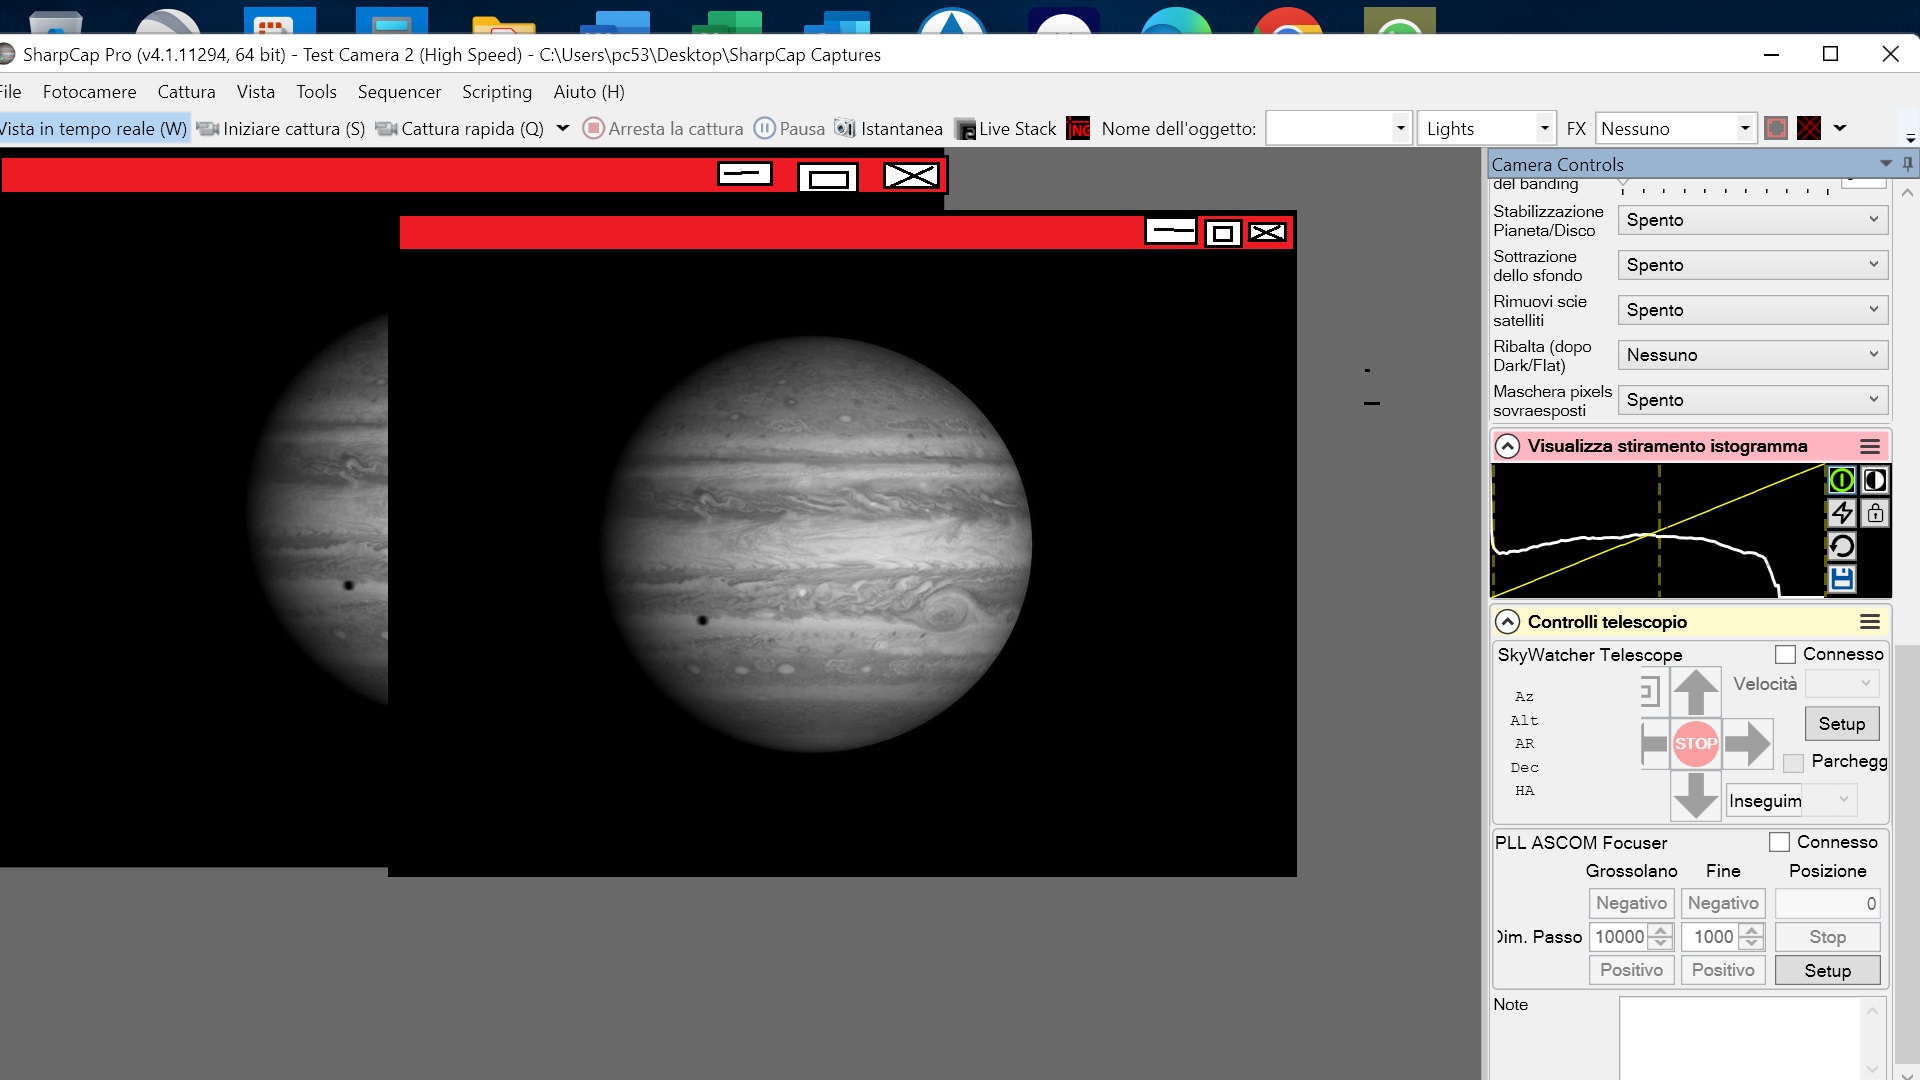
Task: Open the Cattura menu
Action: (186, 92)
